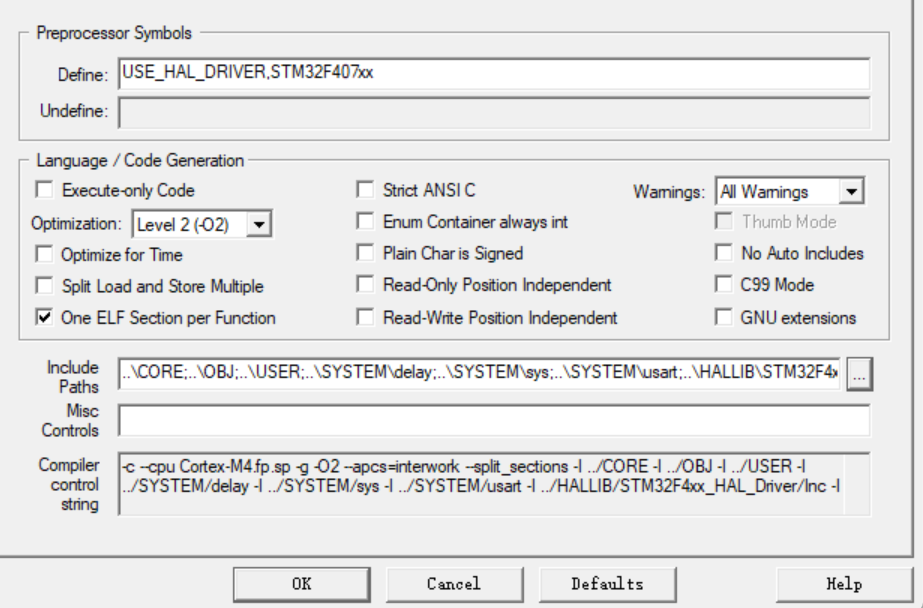Open the Optimization level dropdown
Image resolution: width=923 pixels, height=608 pixels.
point(261,223)
